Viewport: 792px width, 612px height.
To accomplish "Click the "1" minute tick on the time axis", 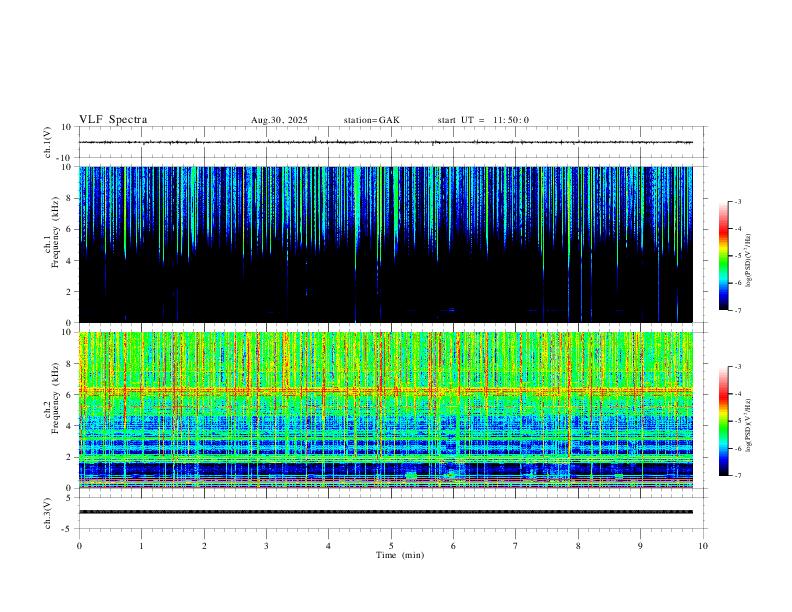I will [x=142, y=546].
